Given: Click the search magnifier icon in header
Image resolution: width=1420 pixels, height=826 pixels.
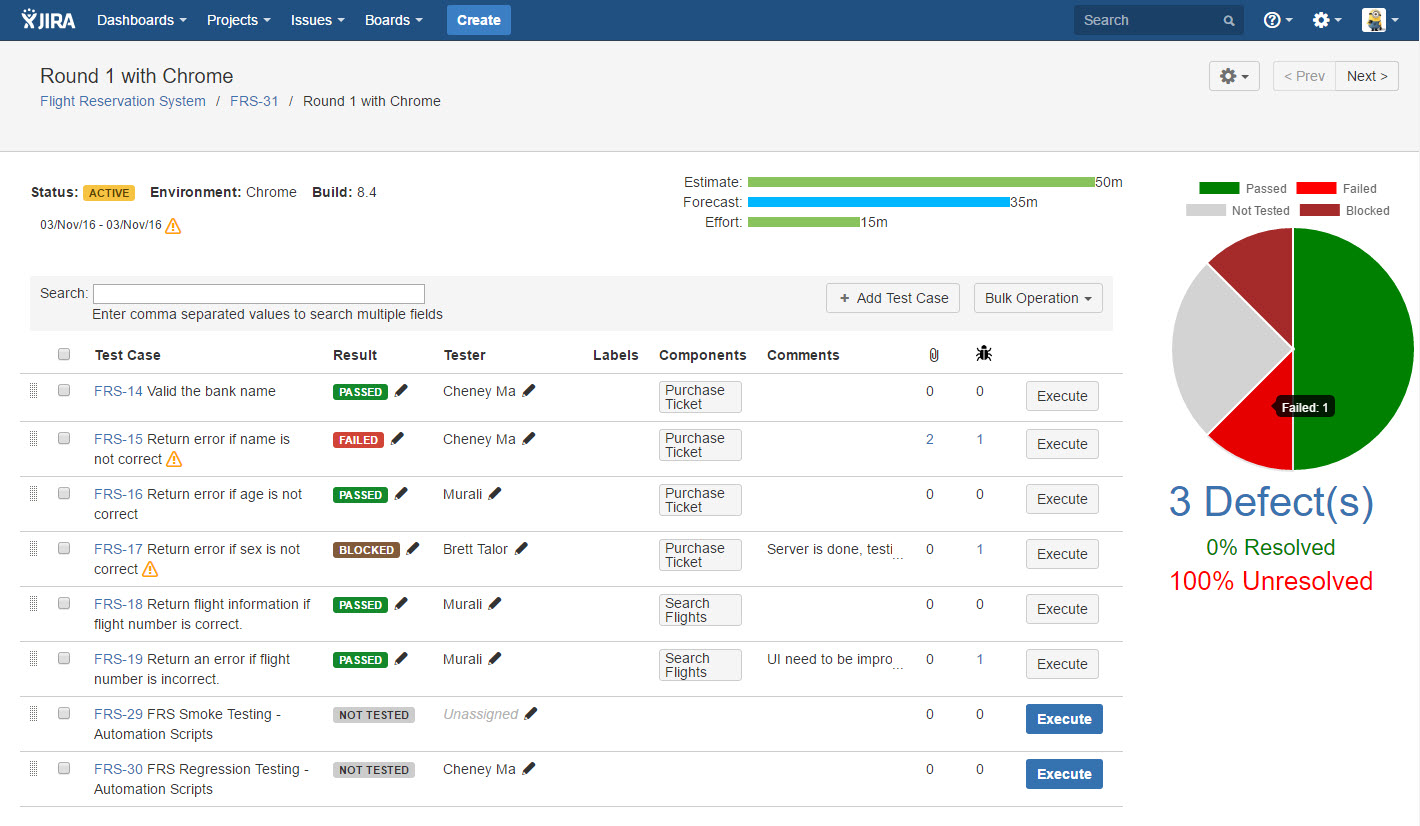Looking at the screenshot, I should 1229,20.
